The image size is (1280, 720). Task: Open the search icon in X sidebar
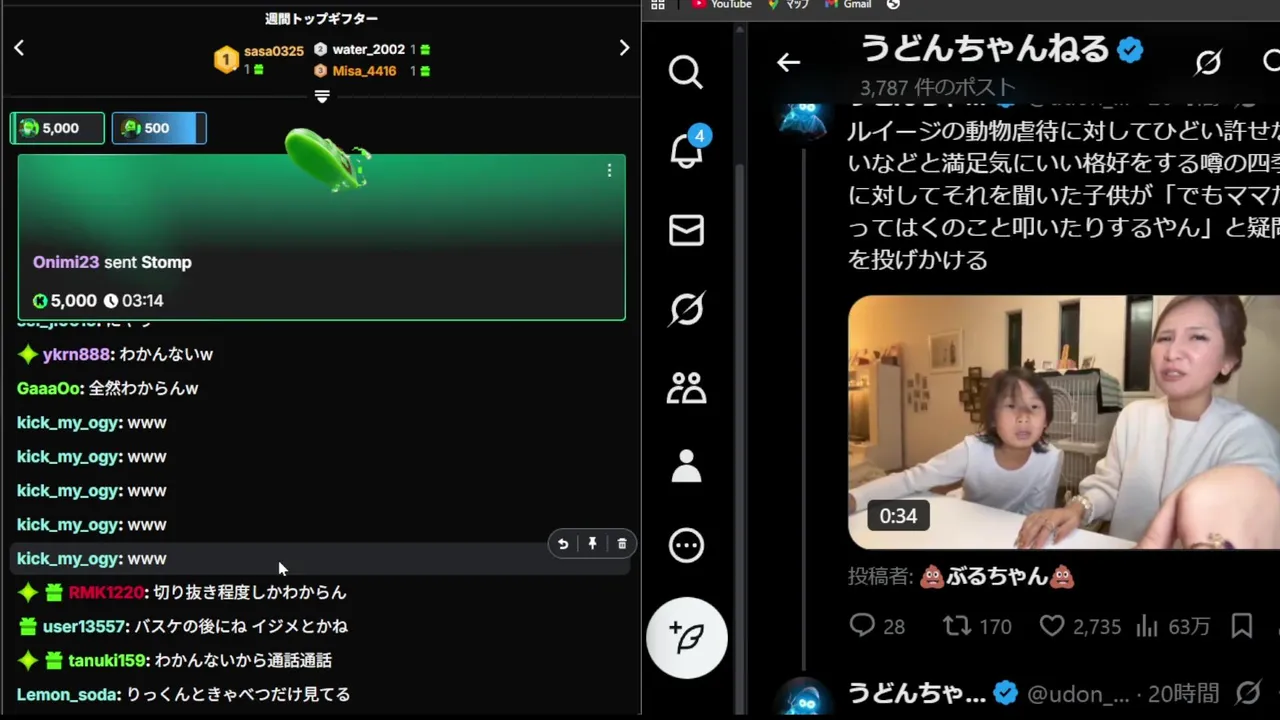(686, 72)
